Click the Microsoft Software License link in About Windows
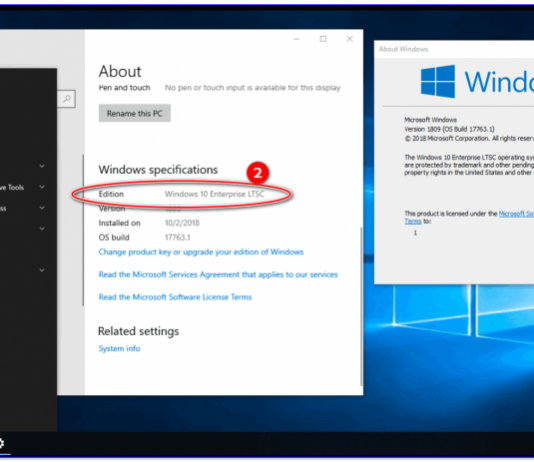Screen dimensions: 534x462 (516, 213)
